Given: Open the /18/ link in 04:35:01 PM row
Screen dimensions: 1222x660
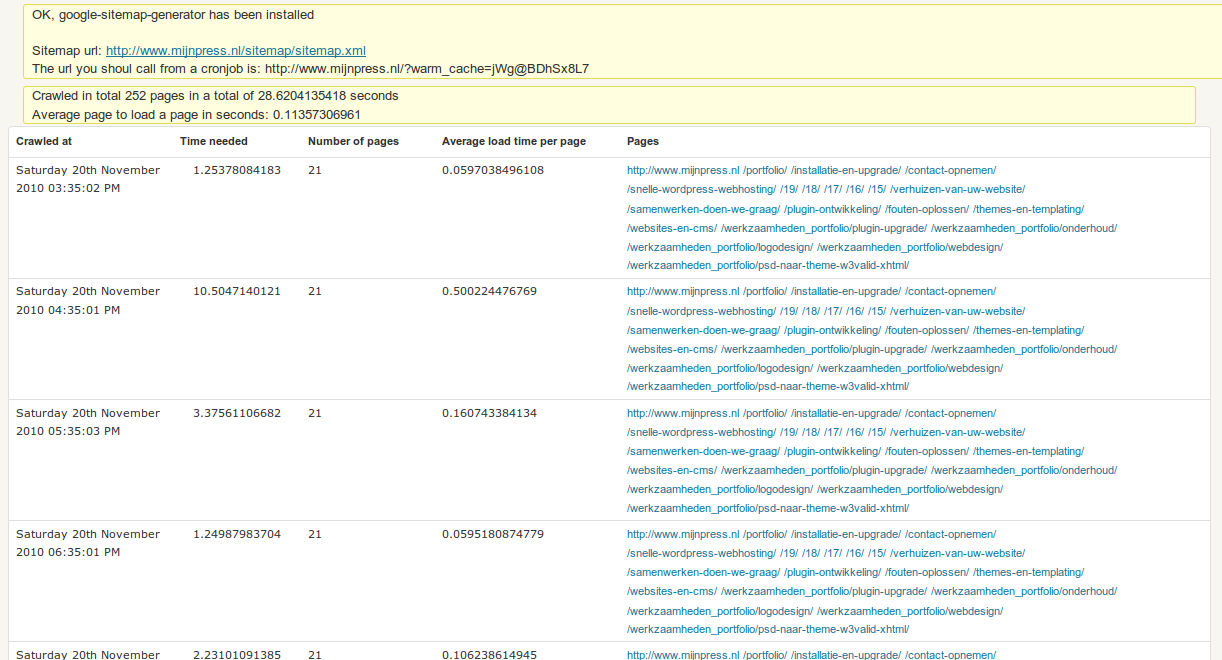Looking at the screenshot, I should [811, 311].
